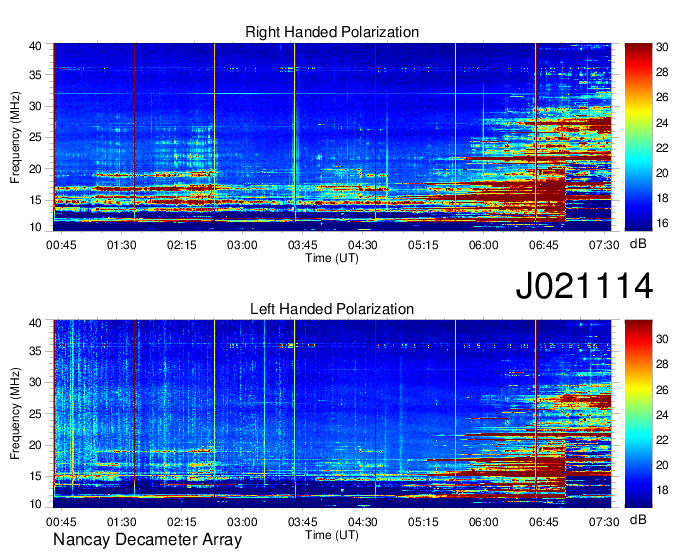Click the "dB" unit label beside the Right Handed color bar
The height and width of the screenshot is (552, 680).
pos(638,244)
